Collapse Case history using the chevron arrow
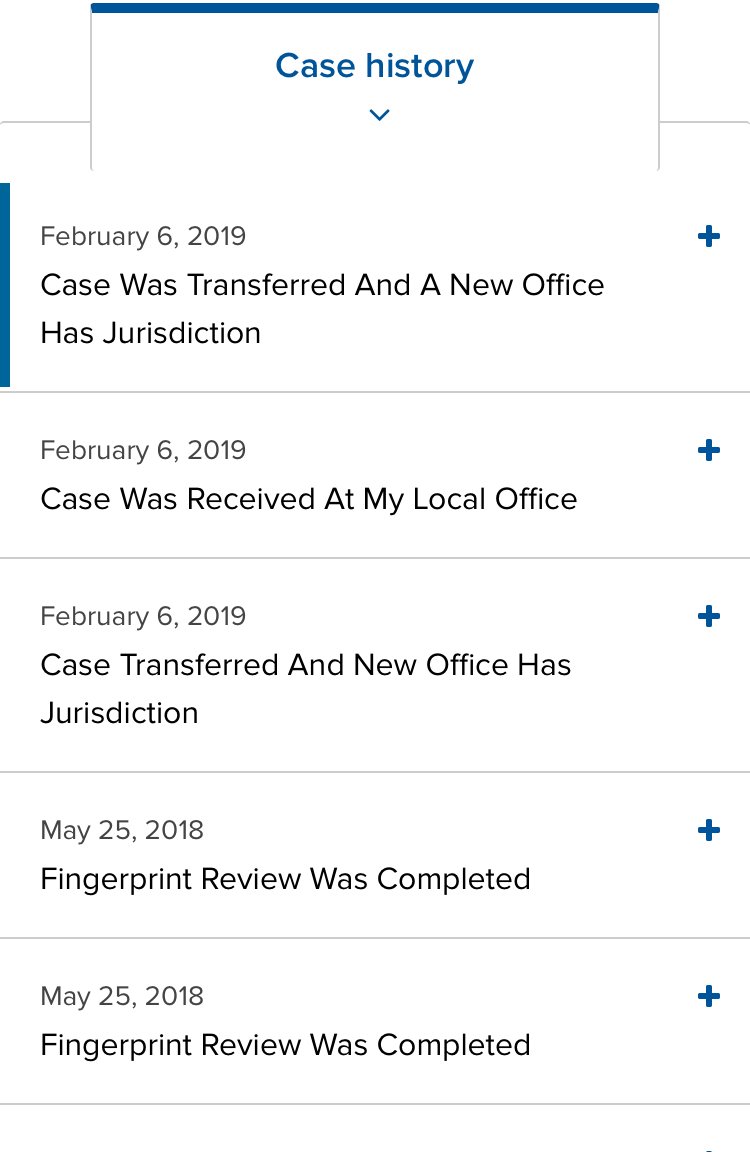This screenshot has height=1152, width=750. (x=379, y=115)
